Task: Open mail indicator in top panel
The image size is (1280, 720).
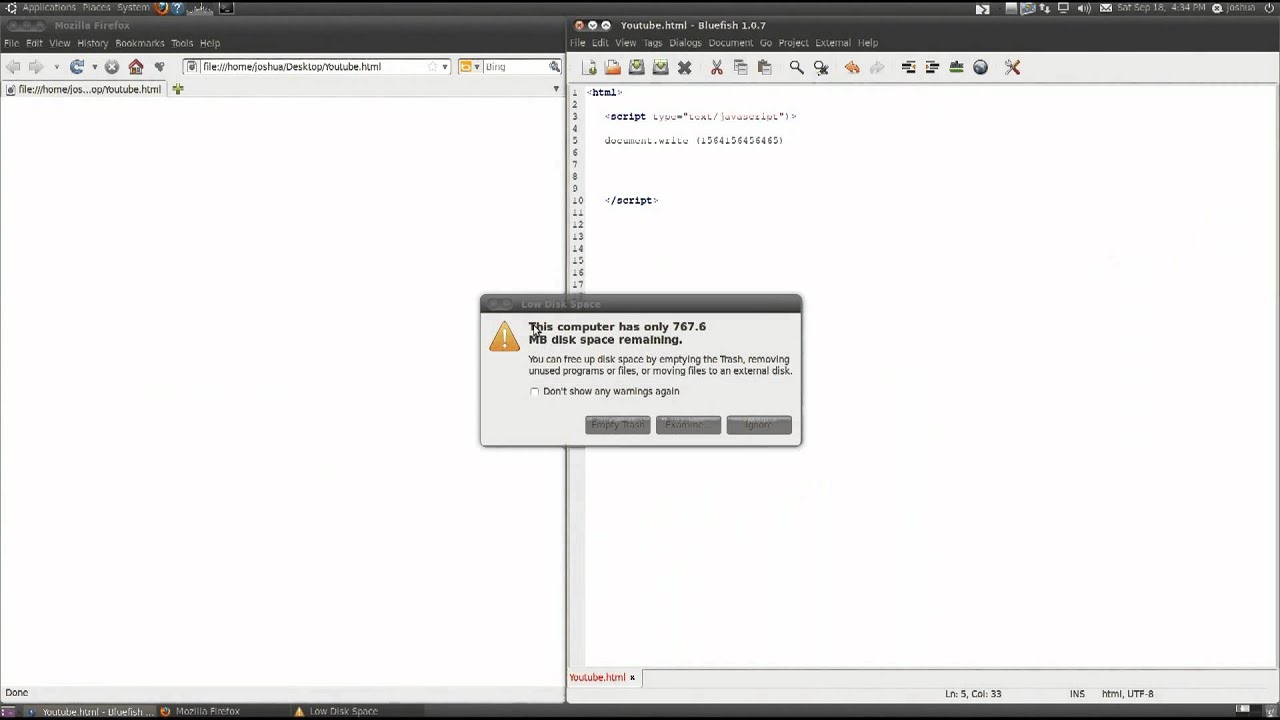Action: (x=1106, y=7)
